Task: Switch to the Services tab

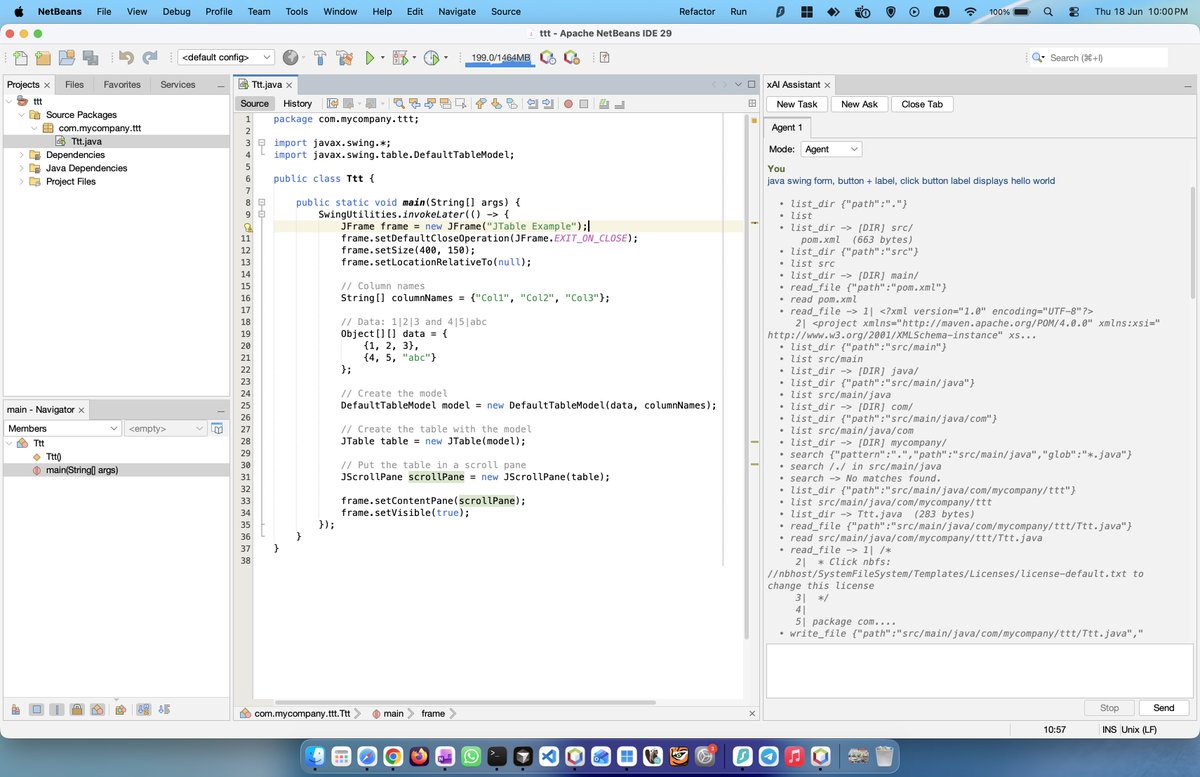Action: (x=178, y=85)
